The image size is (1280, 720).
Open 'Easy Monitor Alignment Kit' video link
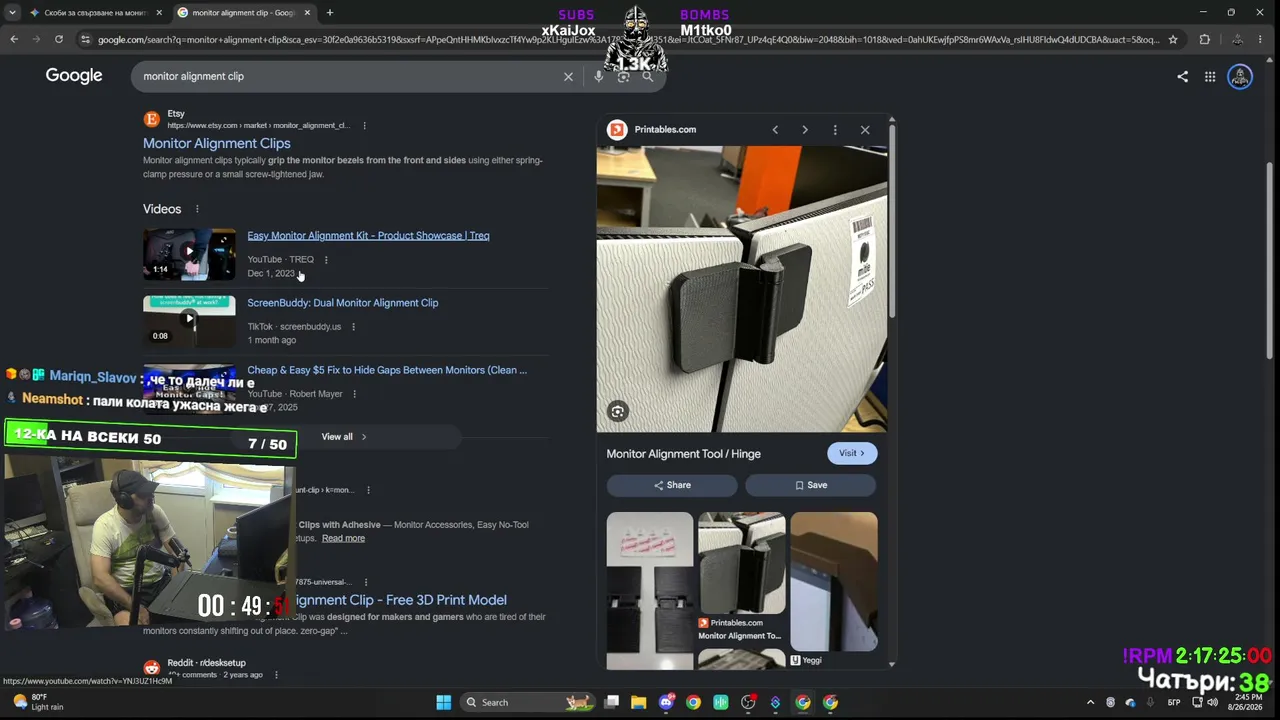tap(368, 236)
